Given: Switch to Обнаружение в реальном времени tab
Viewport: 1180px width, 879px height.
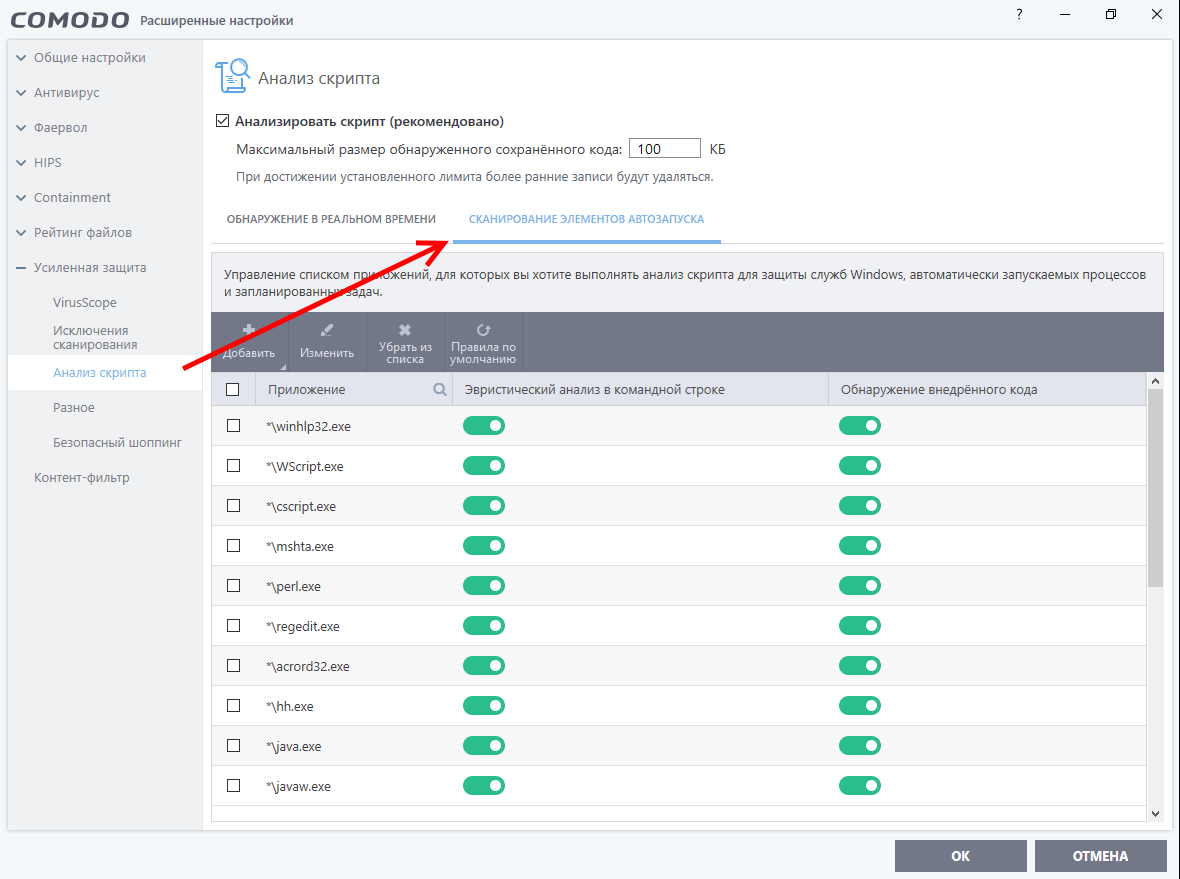Looking at the screenshot, I should pos(331,219).
